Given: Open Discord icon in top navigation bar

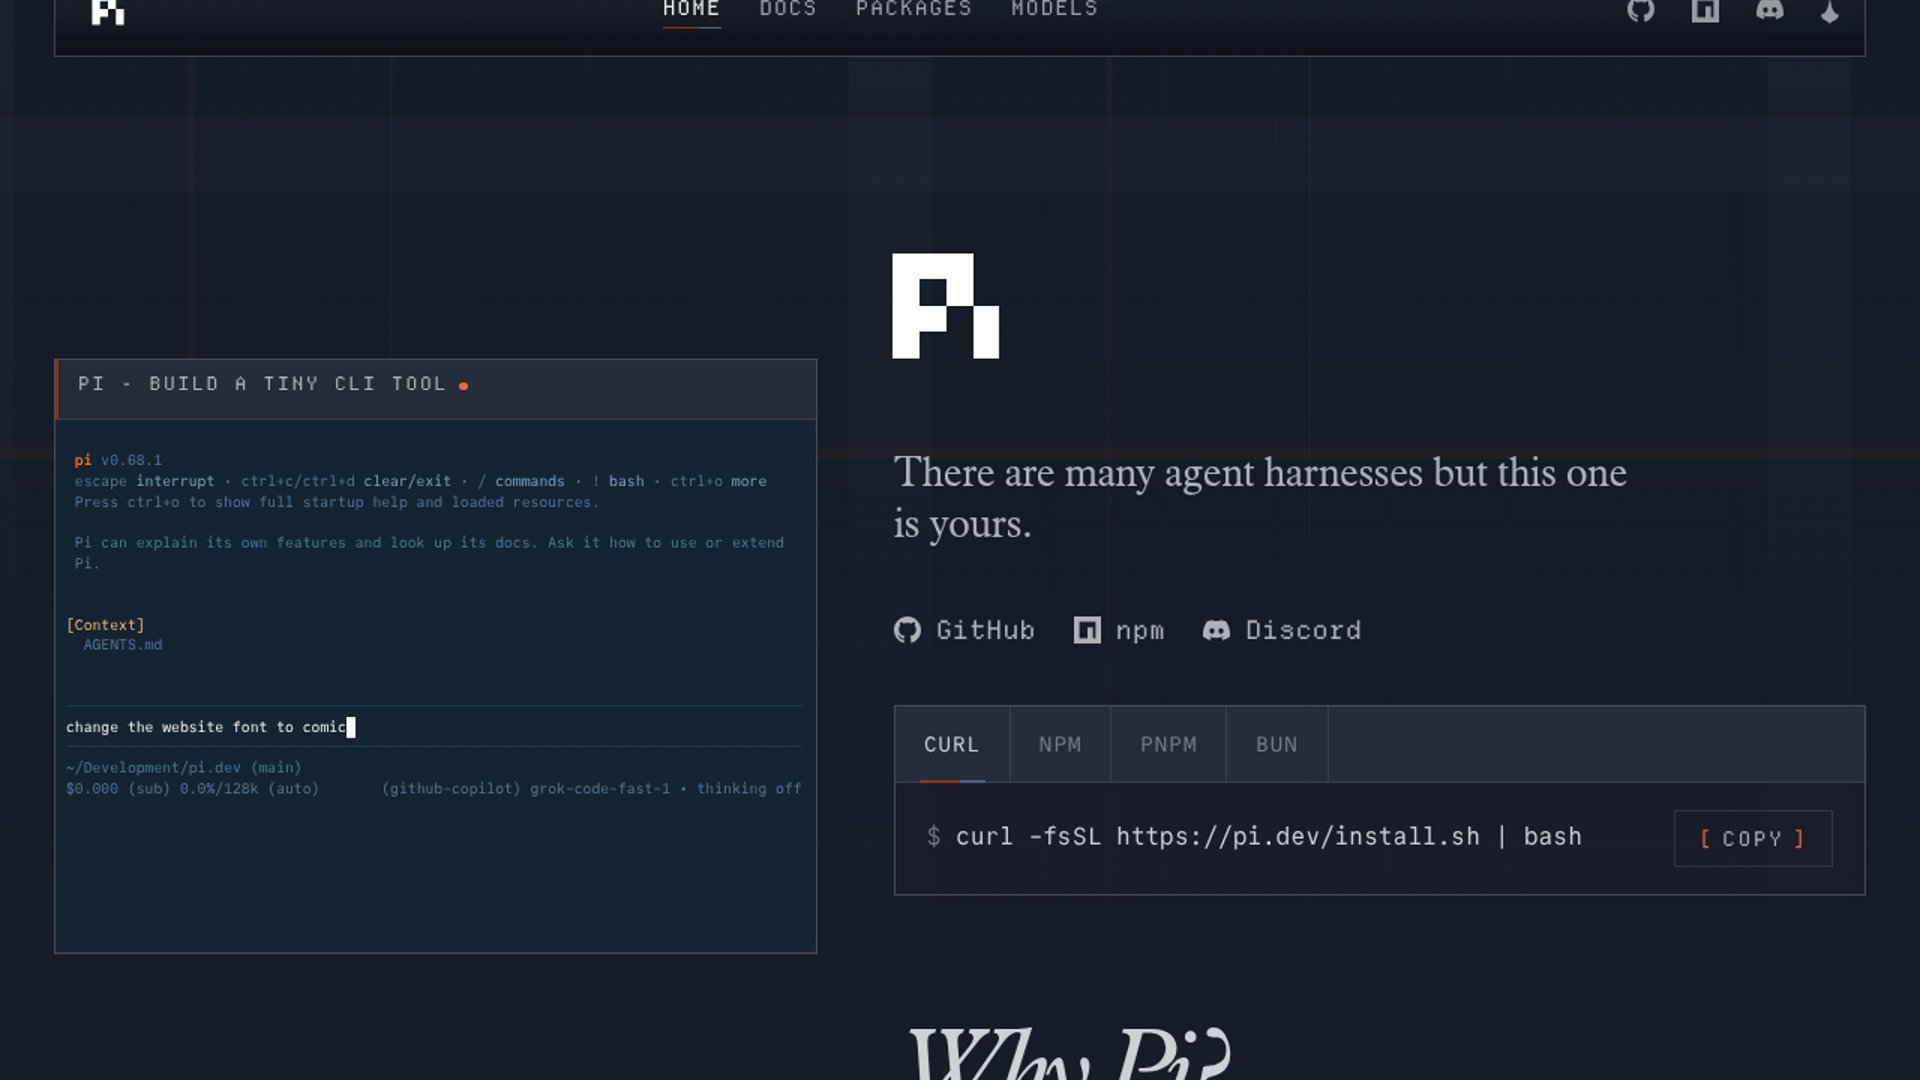Looking at the screenshot, I should [1770, 10].
